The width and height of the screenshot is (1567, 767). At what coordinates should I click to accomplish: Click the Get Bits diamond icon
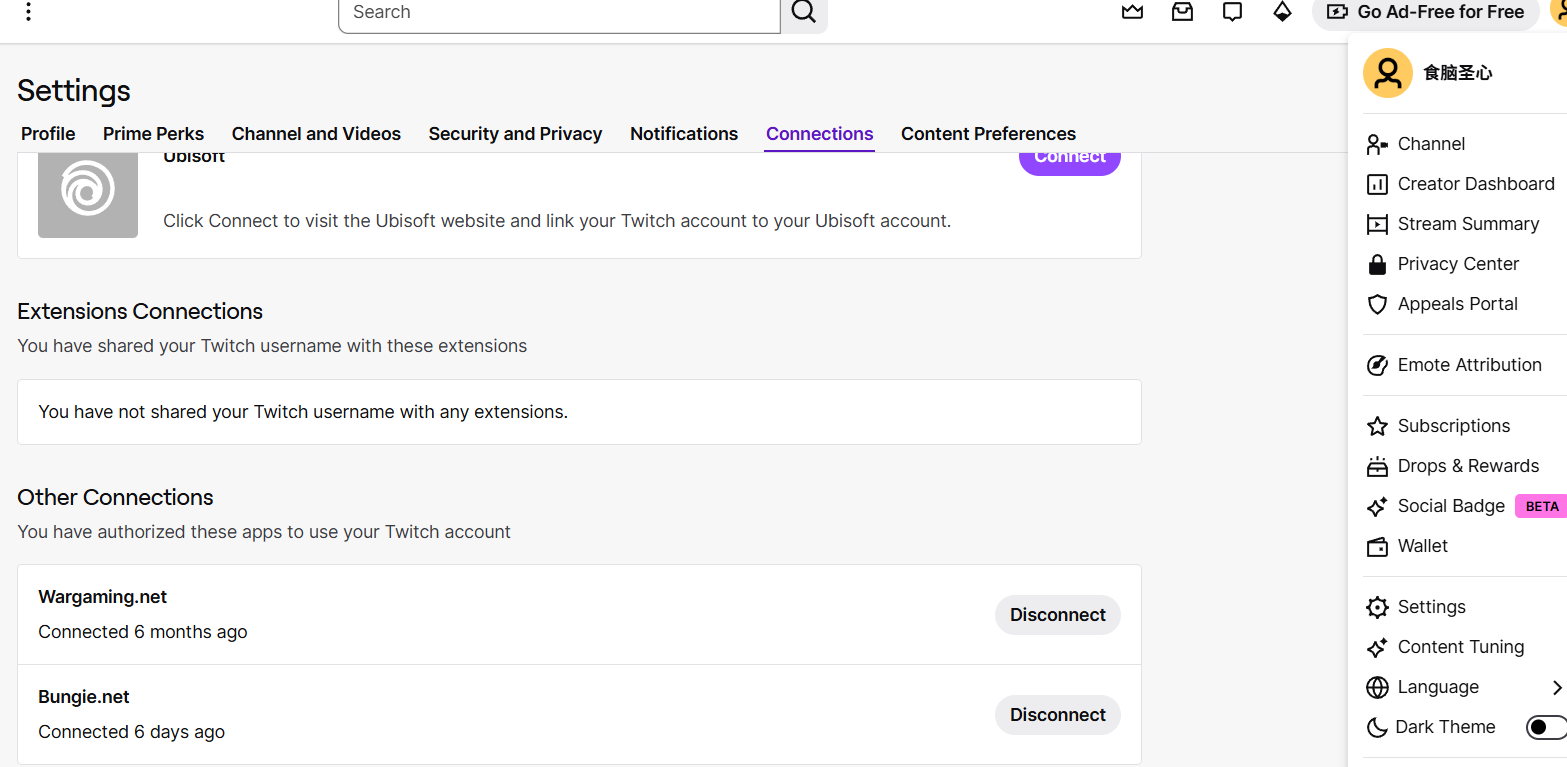coord(1282,12)
